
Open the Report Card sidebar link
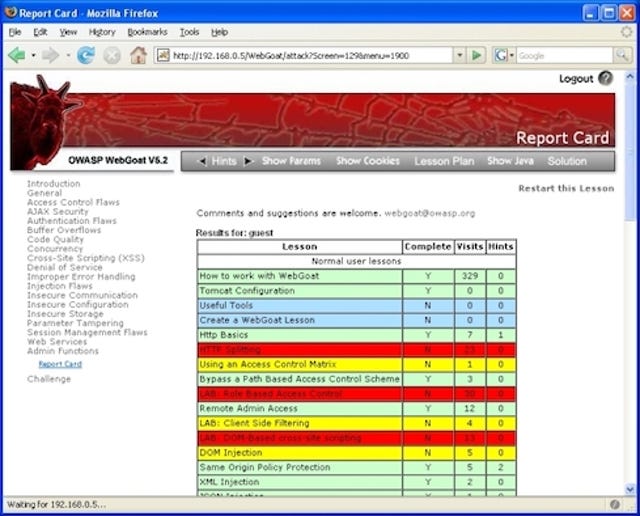click(x=60, y=364)
